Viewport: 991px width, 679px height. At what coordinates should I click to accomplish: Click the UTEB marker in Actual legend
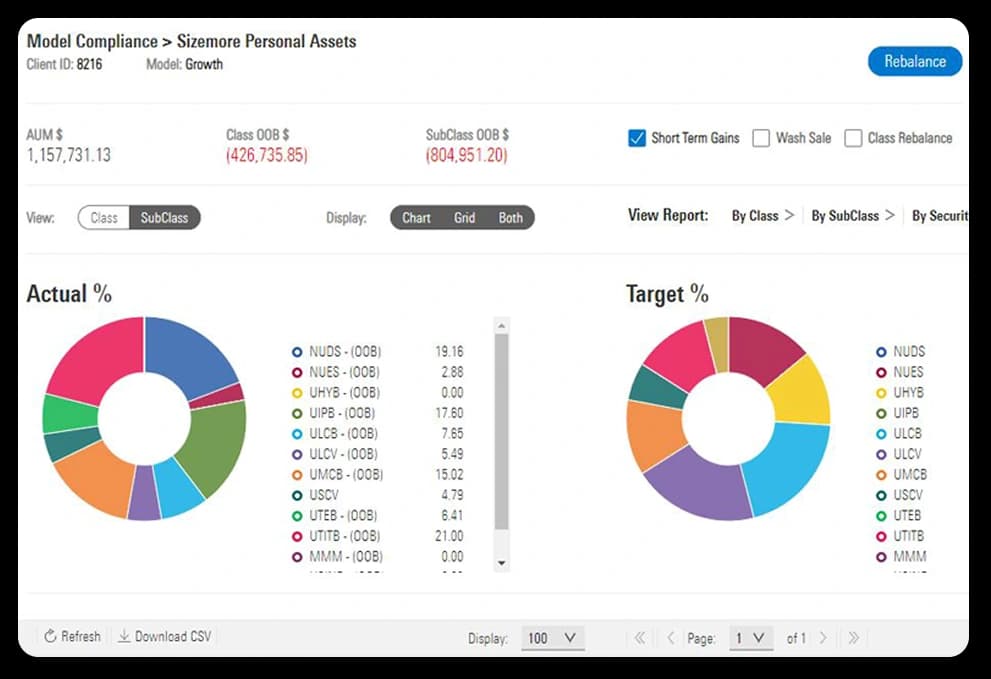point(297,516)
